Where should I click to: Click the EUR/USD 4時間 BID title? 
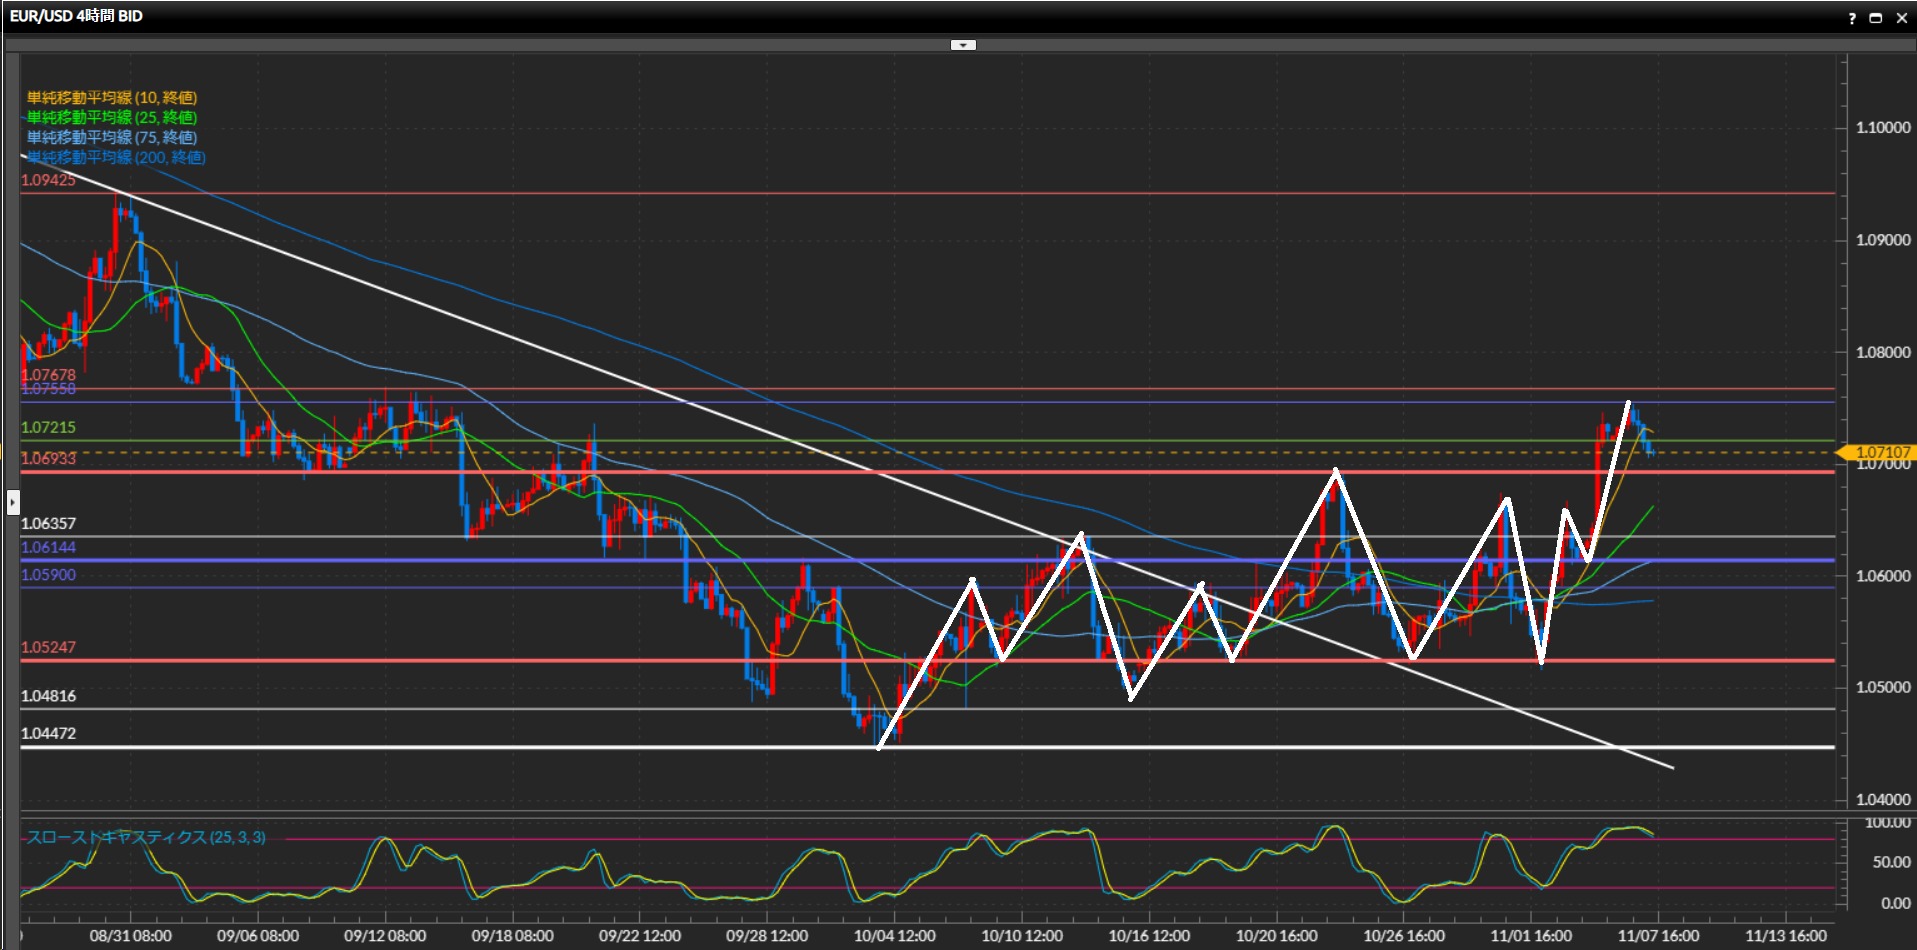click(x=76, y=16)
